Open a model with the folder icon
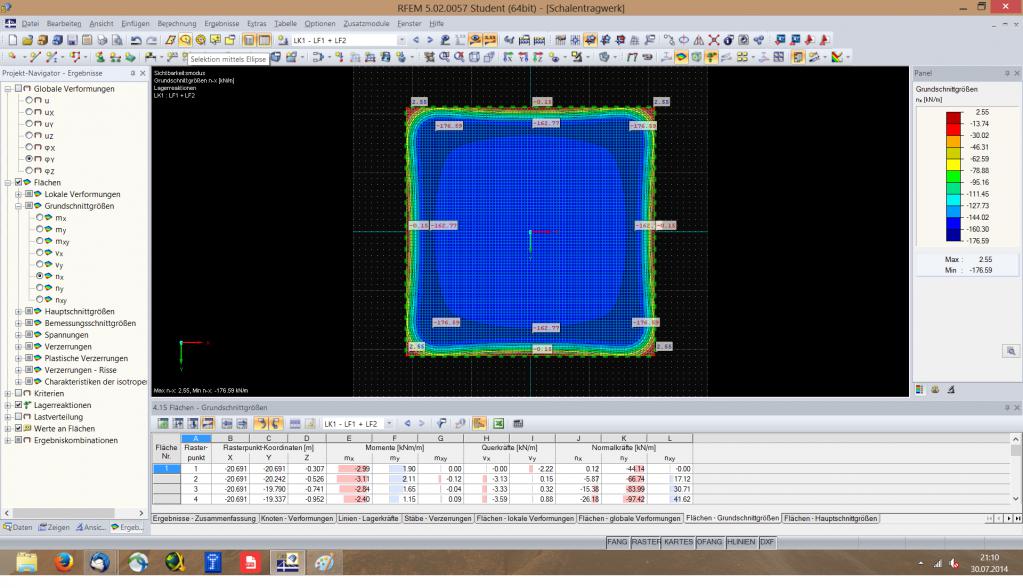The height and width of the screenshot is (588, 1023). pos(27,40)
